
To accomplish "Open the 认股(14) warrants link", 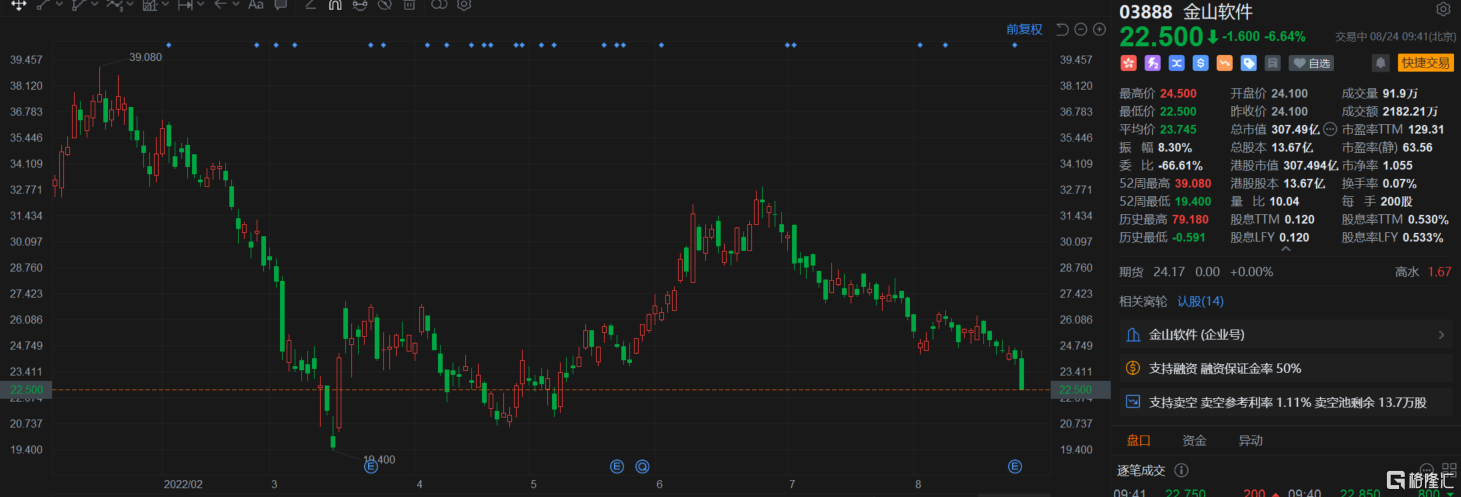I will 1200,301.
